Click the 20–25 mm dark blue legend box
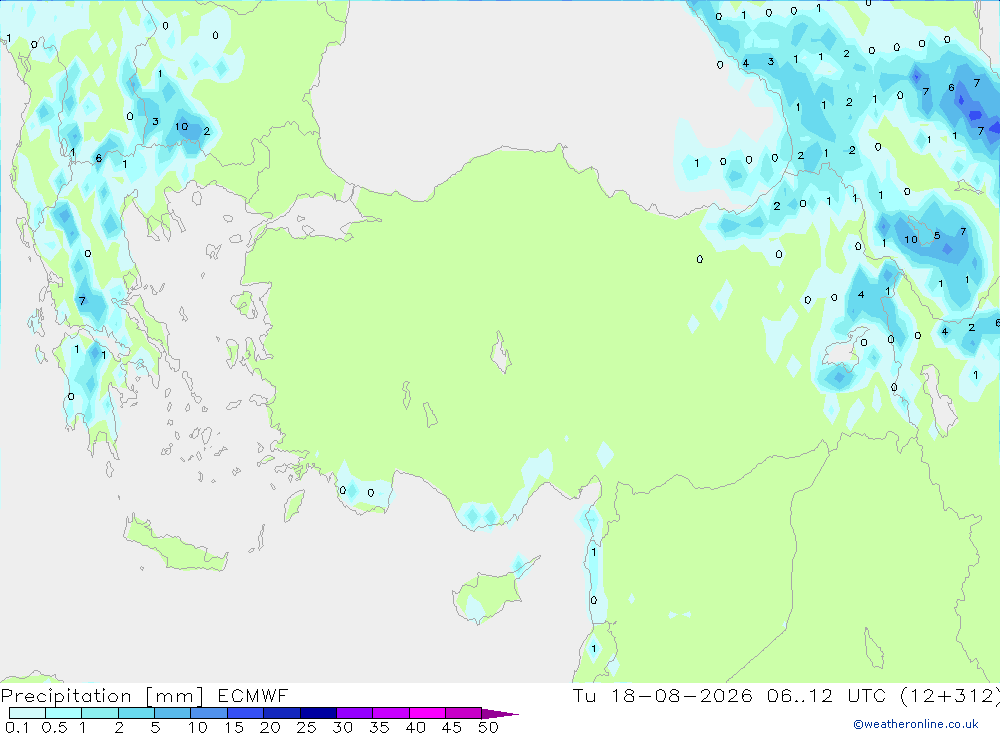This screenshot has width=1000, height=733. click(x=282, y=713)
